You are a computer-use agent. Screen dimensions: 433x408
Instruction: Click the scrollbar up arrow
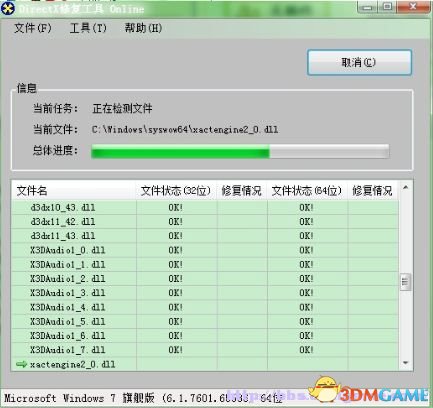click(x=405, y=188)
